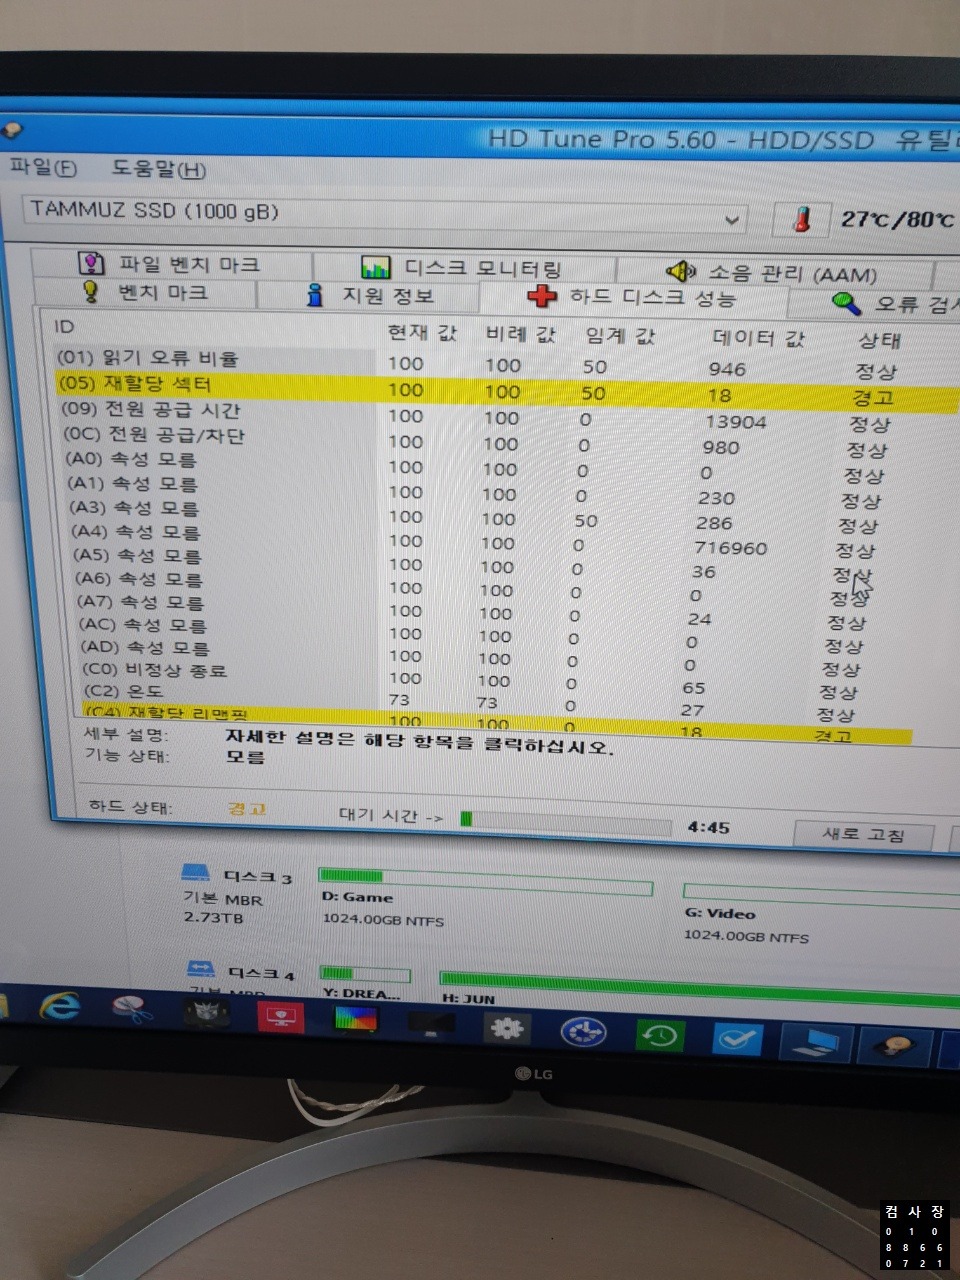
Task: Click the 상태 column header
Action: tap(880, 340)
